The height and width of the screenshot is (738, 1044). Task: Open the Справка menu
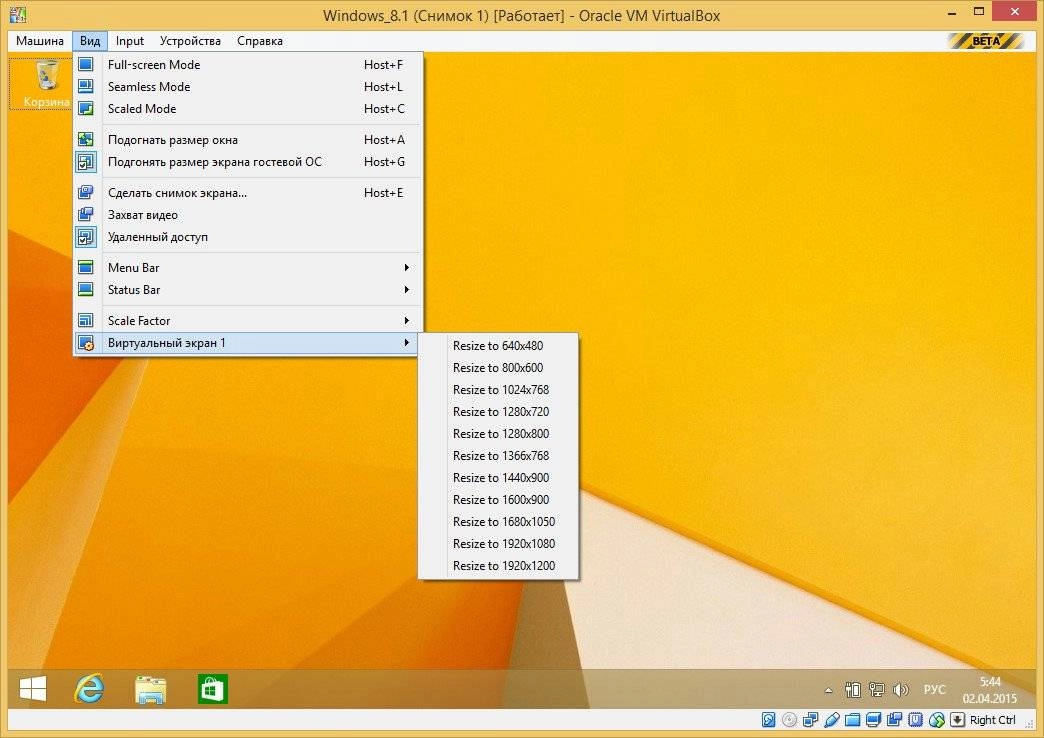tap(260, 41)
